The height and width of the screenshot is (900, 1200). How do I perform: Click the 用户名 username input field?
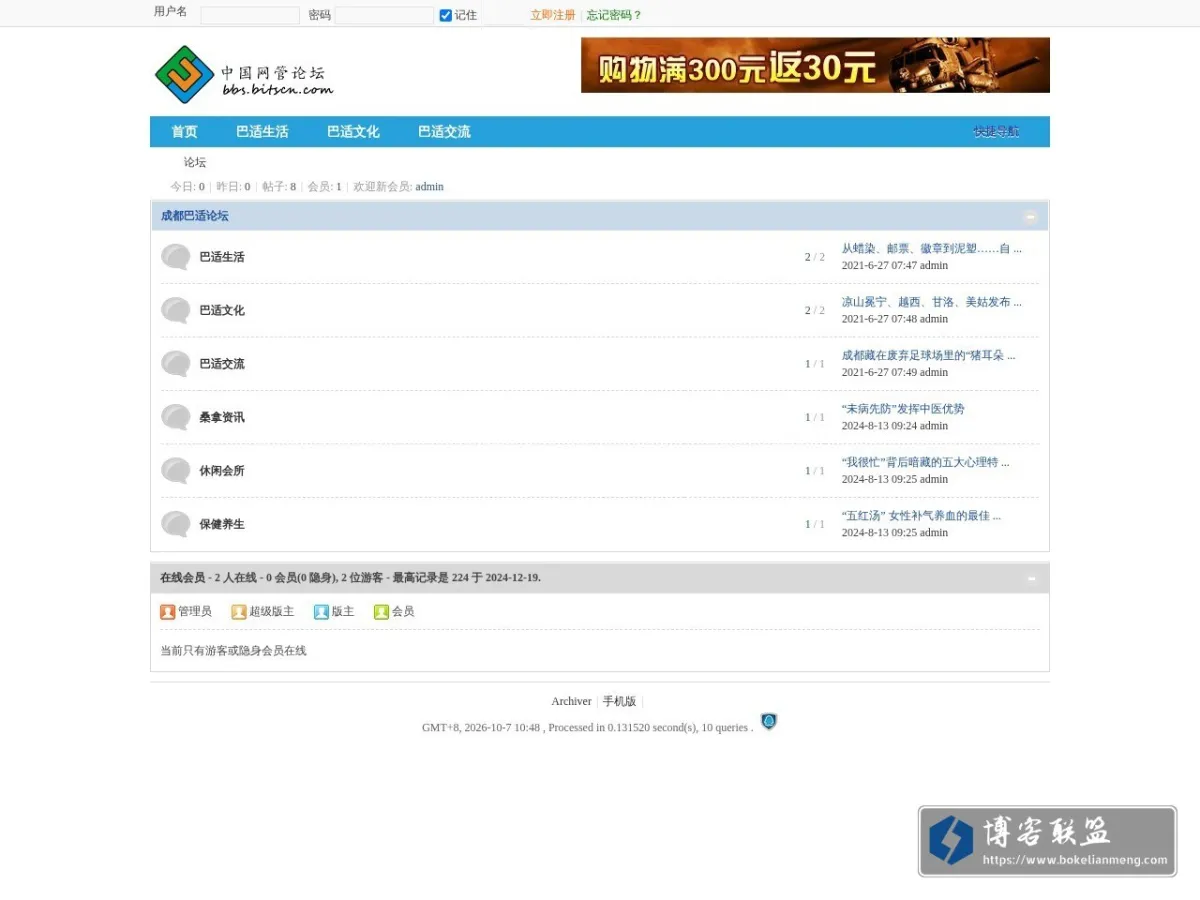[x=250, y=16]
